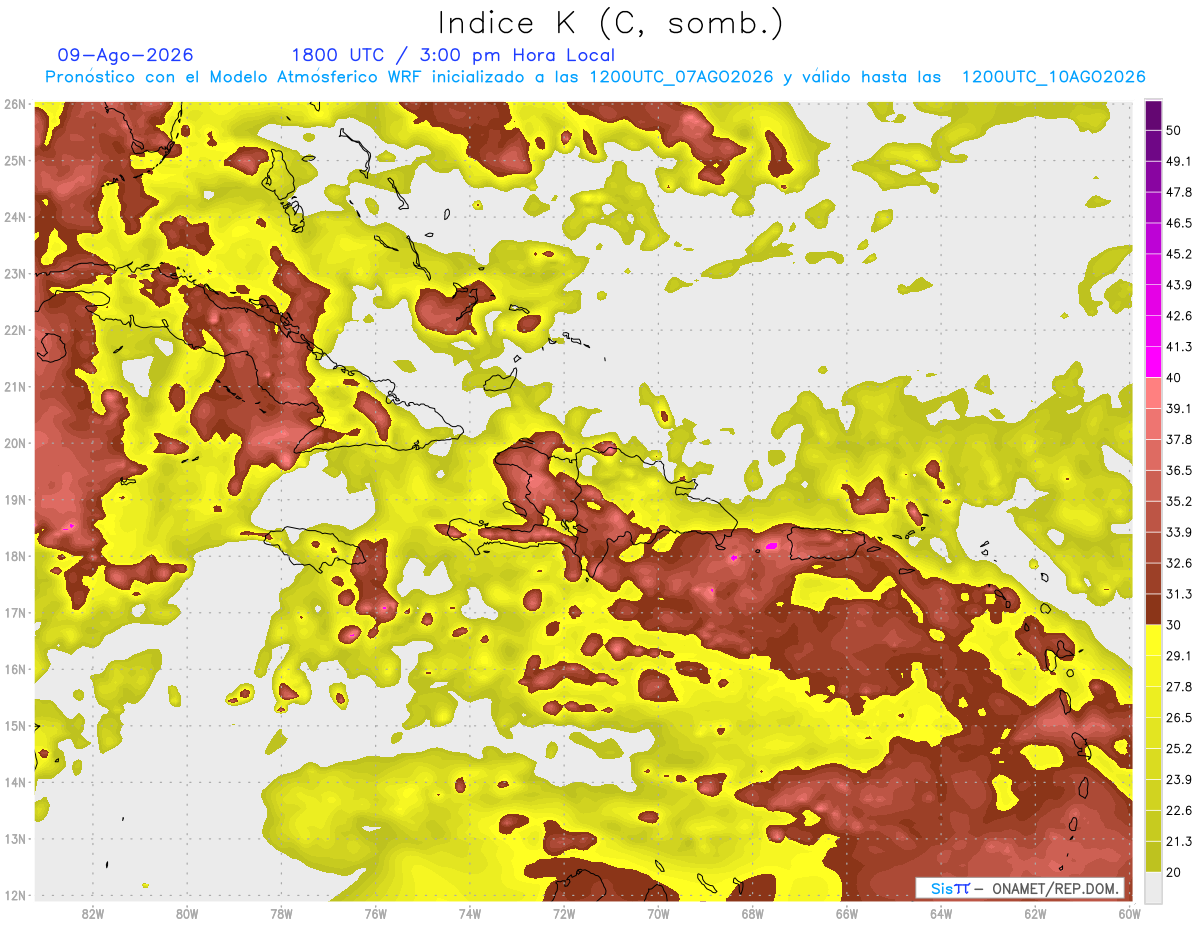Click the '30' value on the color scale
This screenshot has width=1200, height=927.
pyautogui.click(x=1174, y=625)
